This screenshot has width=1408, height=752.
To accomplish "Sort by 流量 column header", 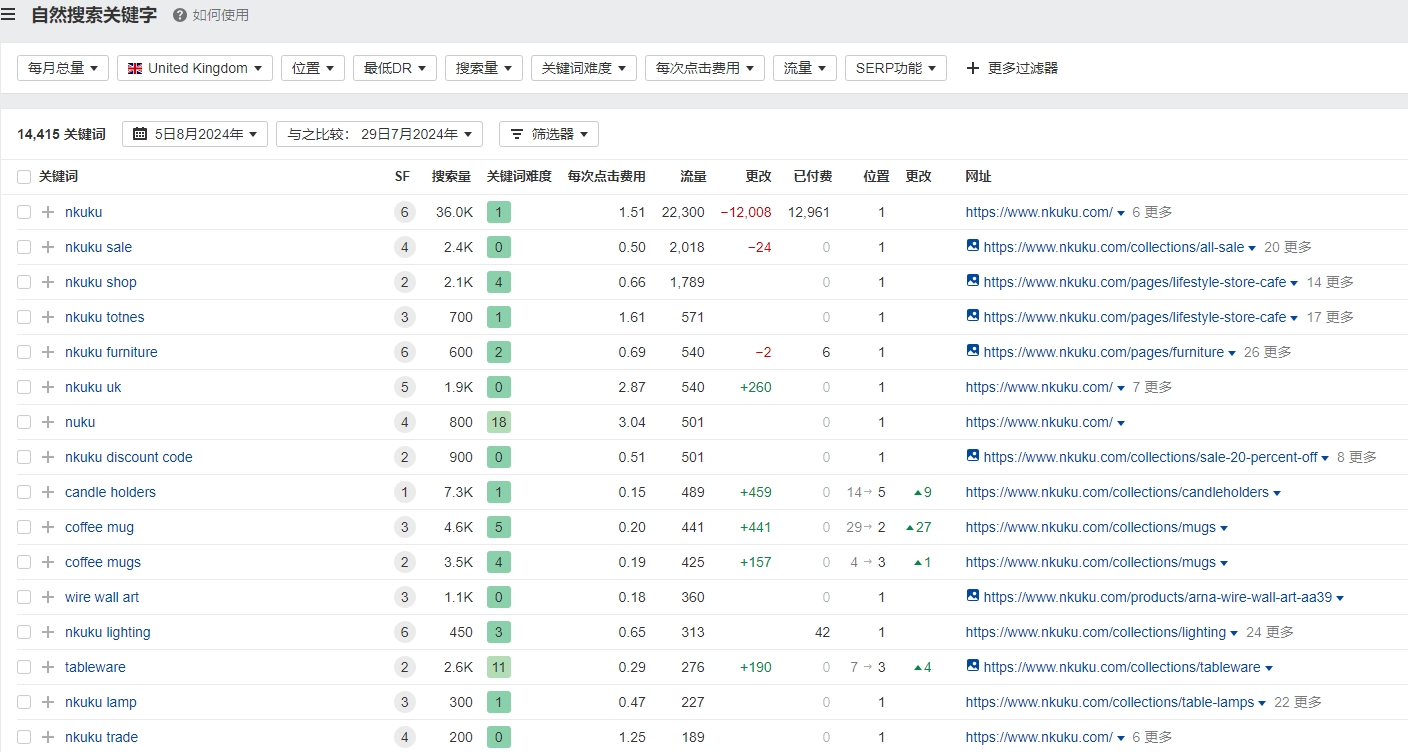I will [694, 176].
